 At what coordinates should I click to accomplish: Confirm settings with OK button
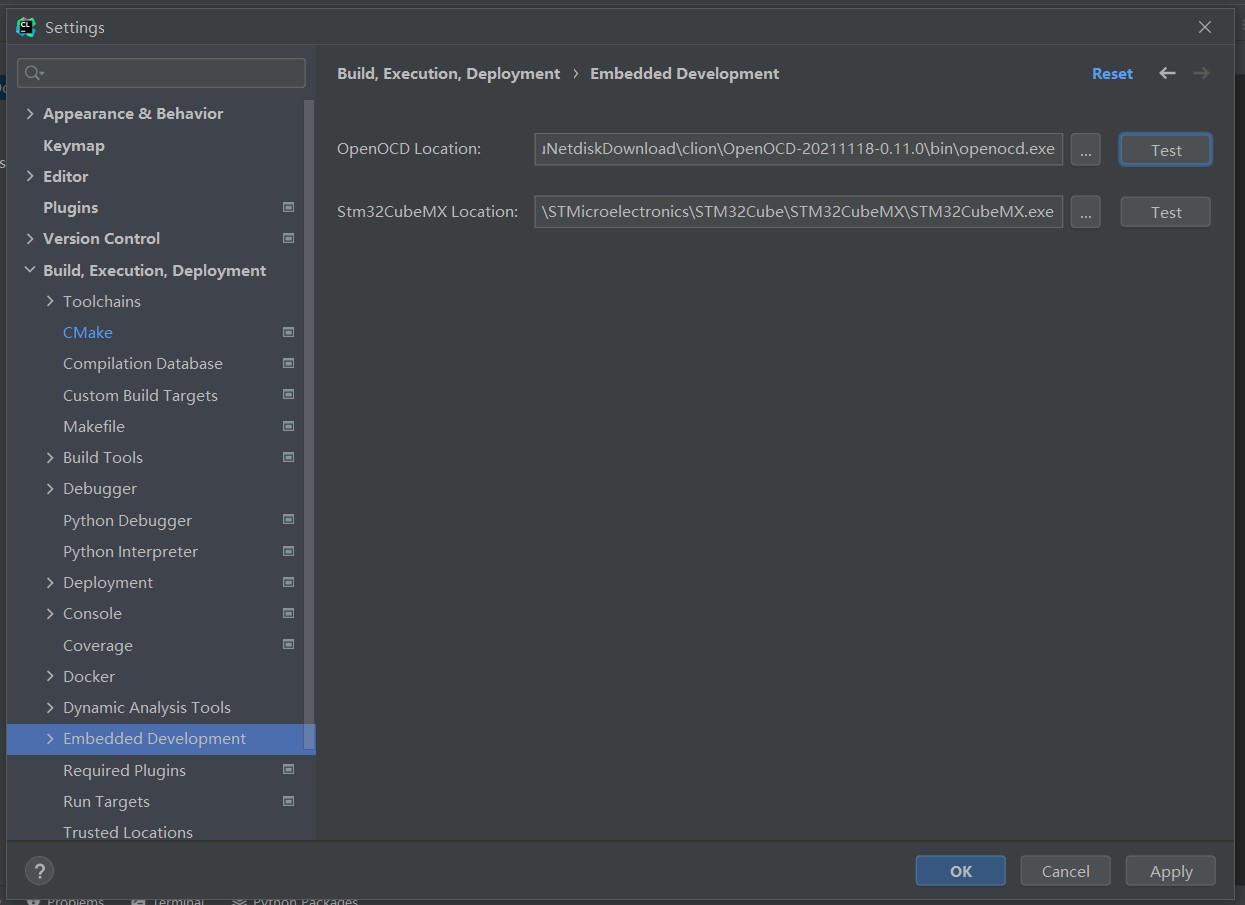coord(960,871)
